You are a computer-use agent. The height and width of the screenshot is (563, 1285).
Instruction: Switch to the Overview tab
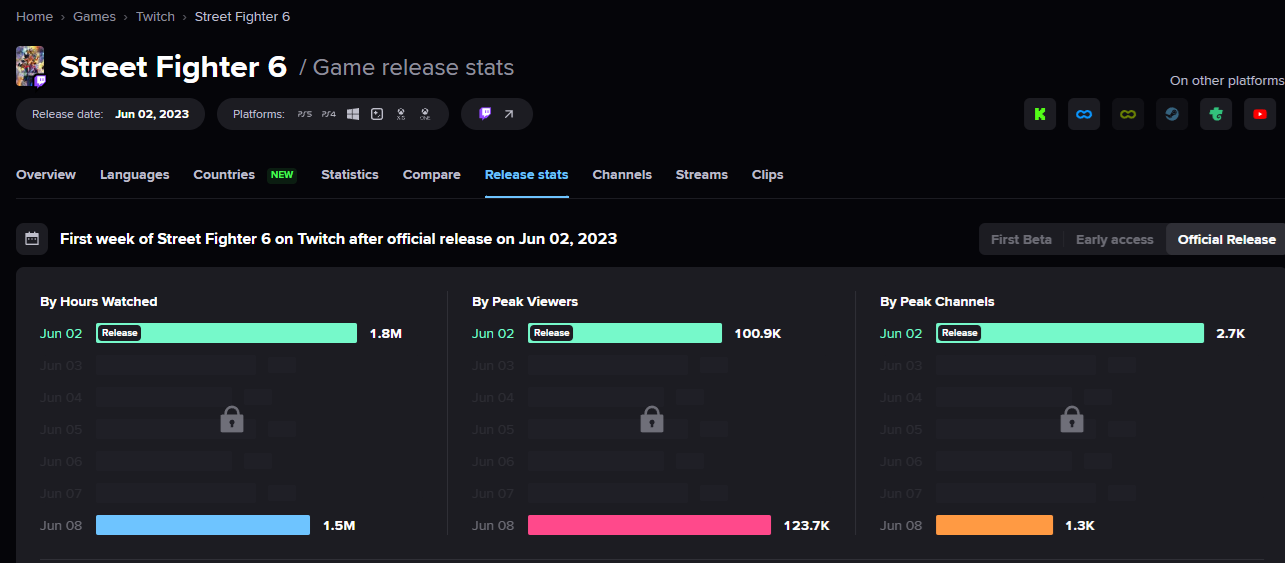pos(46,175)
